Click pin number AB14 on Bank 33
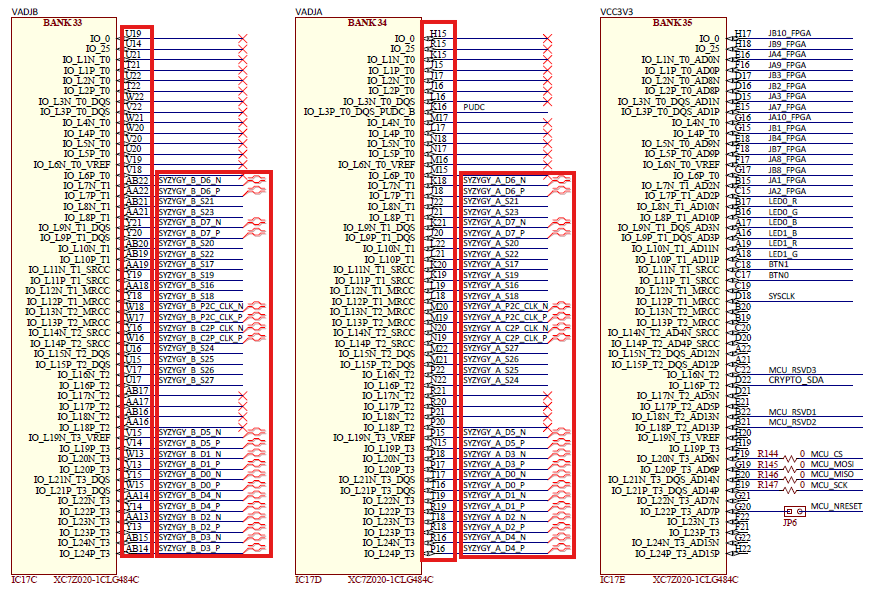The height and width of the screenshot is (595, 882). [x=137, y=548]
